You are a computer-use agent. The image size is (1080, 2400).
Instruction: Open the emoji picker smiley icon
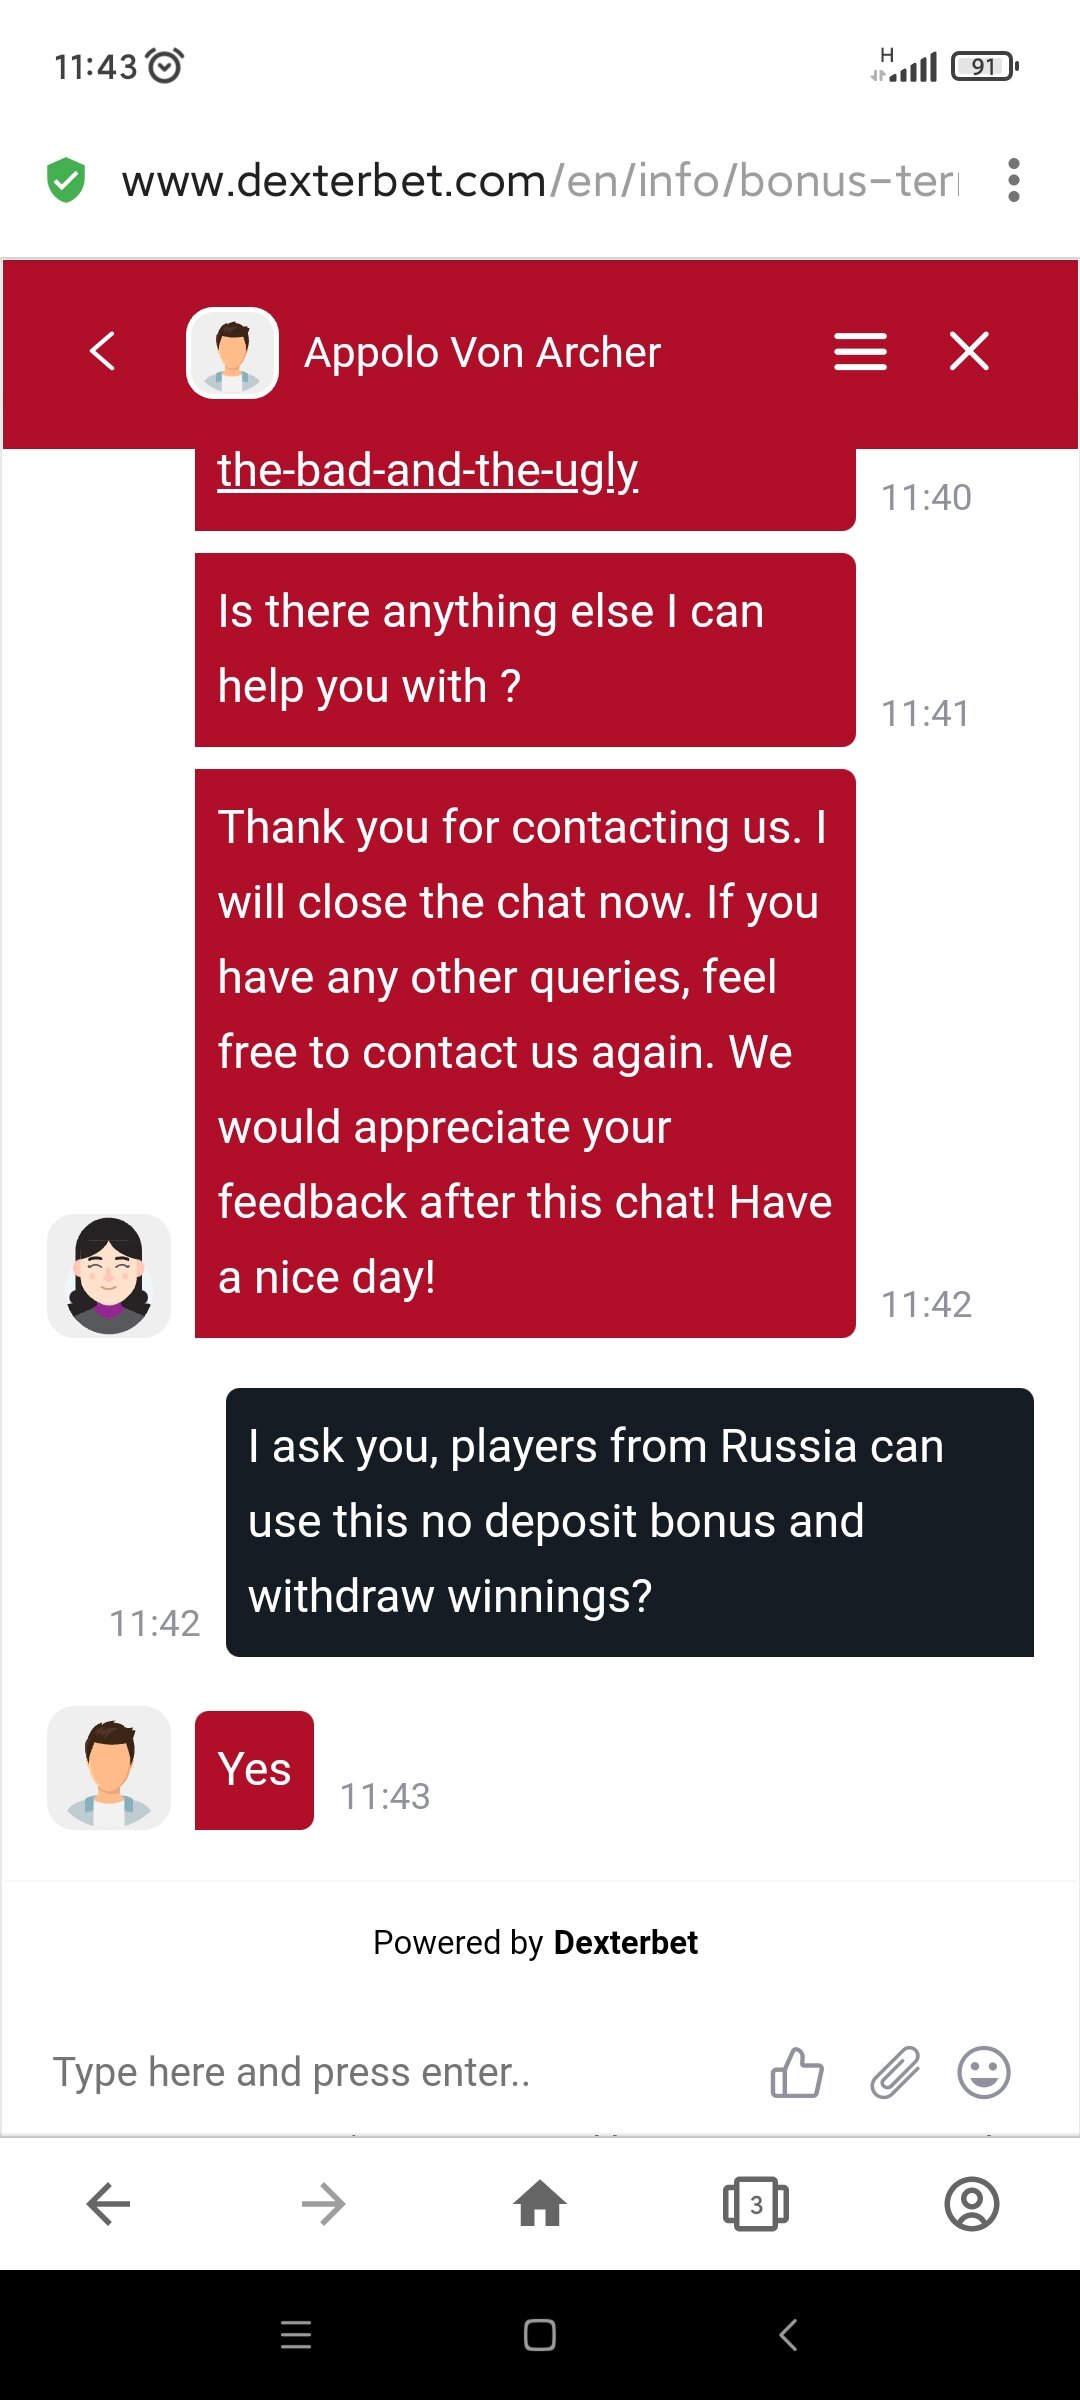click(x=984, y=2072)
